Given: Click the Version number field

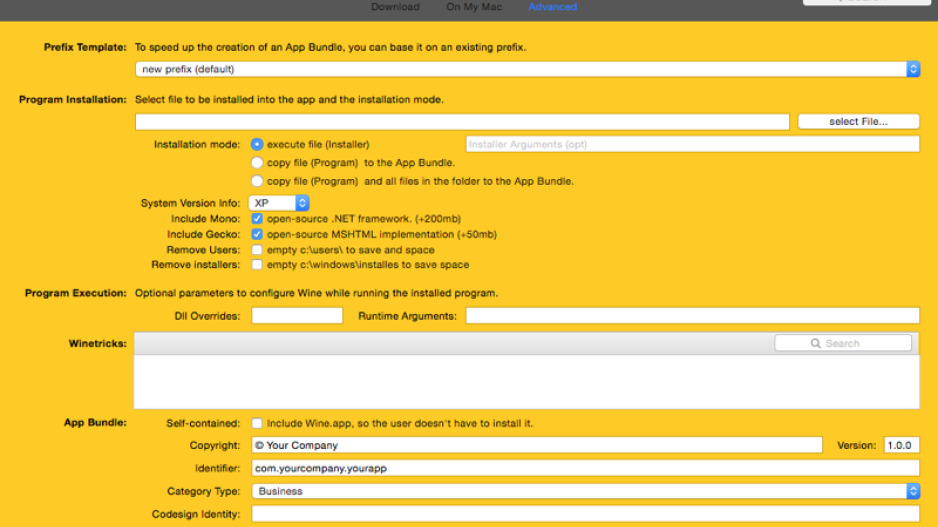Looking at the screenshot, I should click(x=901, y=445).
